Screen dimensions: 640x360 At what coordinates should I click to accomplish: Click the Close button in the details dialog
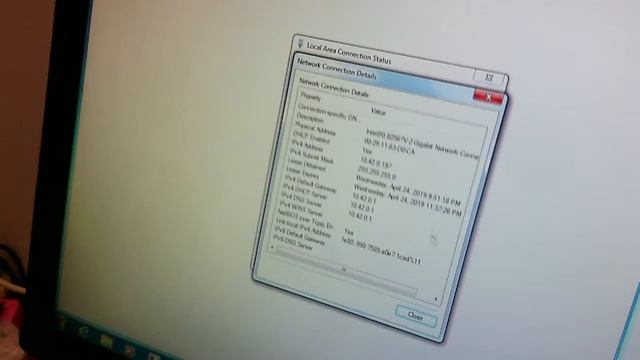(x=416, y=316)
